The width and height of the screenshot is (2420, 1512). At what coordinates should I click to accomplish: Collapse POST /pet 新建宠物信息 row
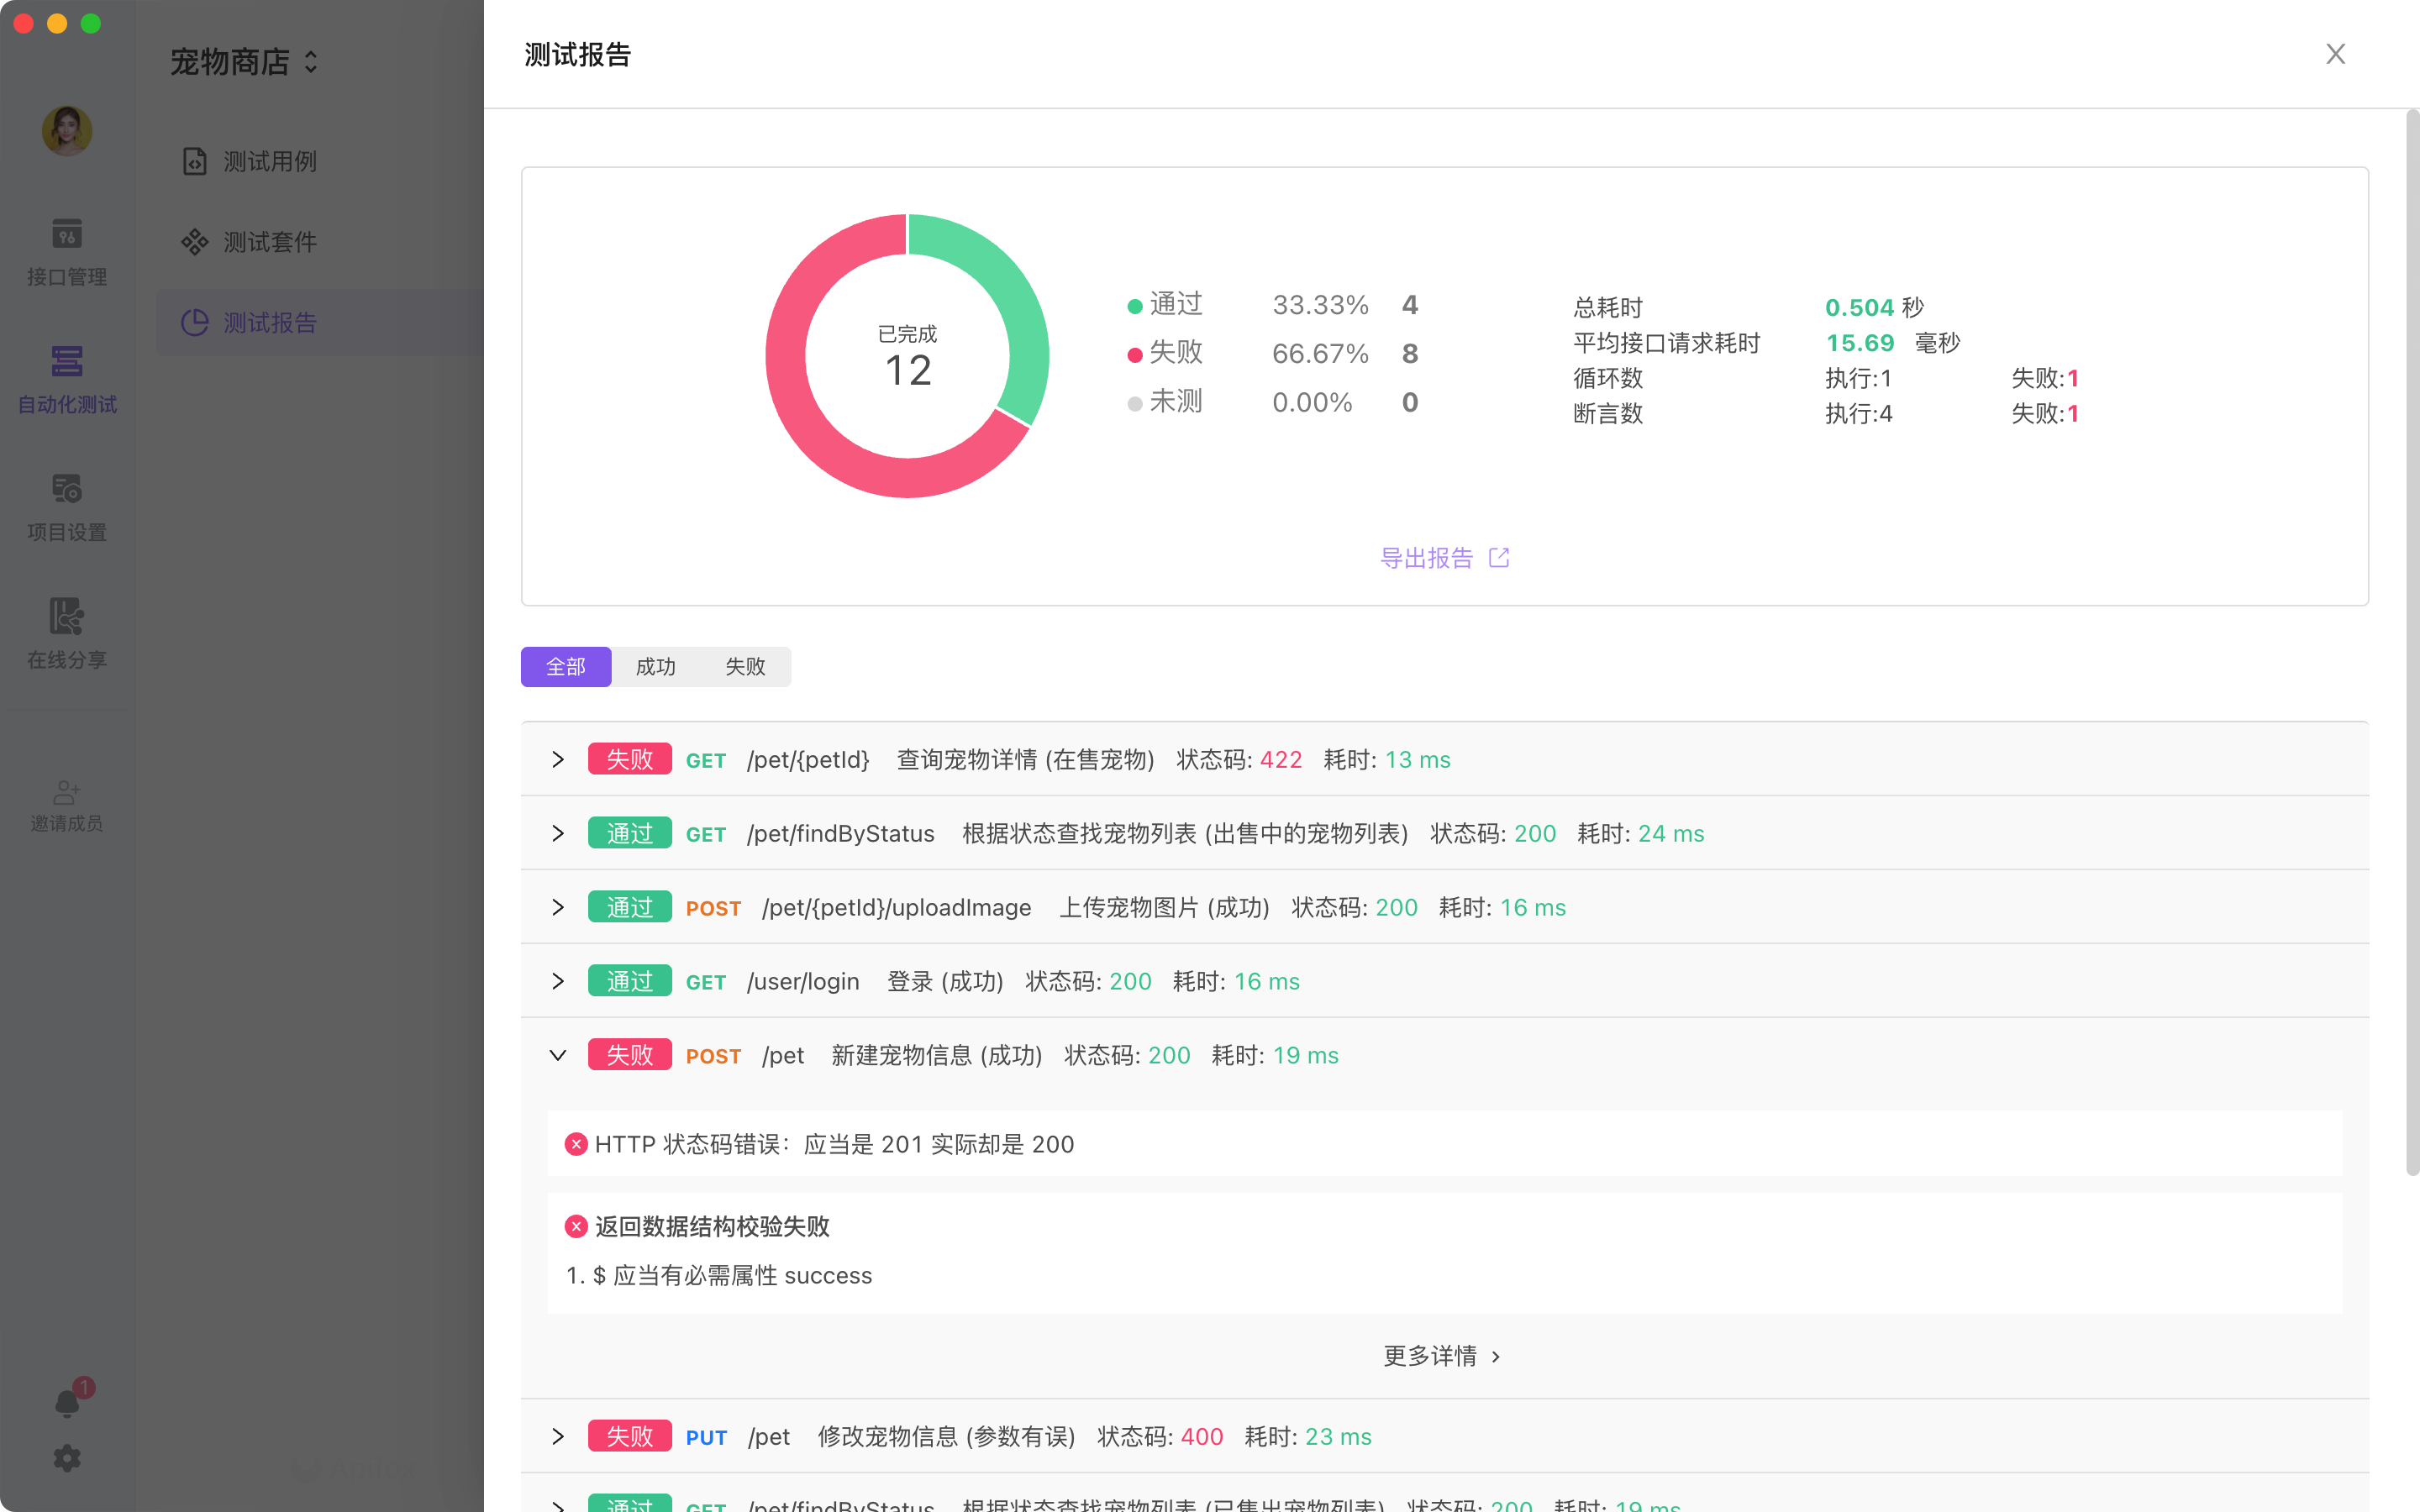pos(558,1056)
